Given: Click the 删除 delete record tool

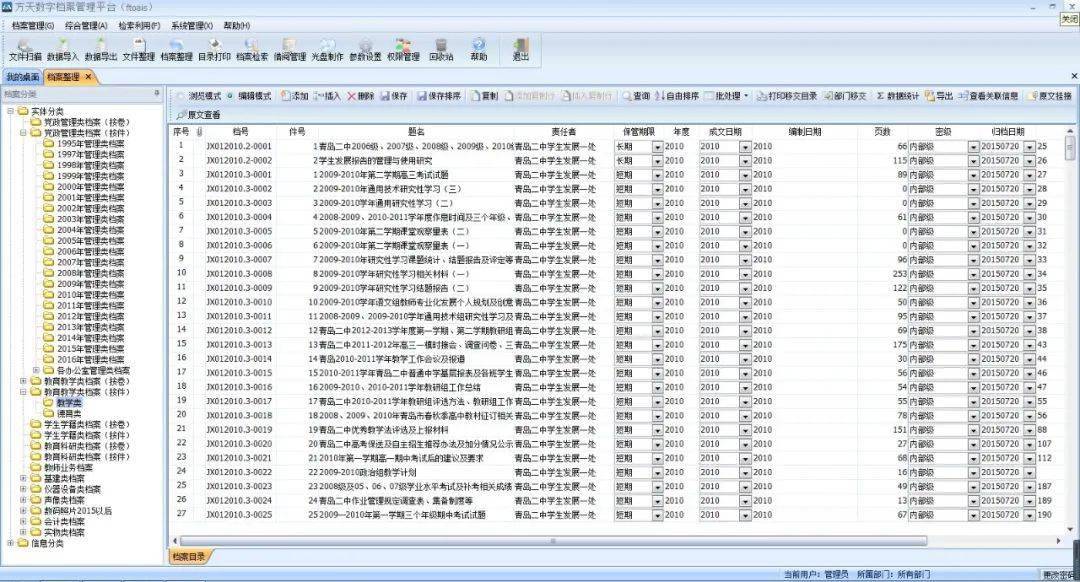Looking at the screenshot, I should 361,96.
